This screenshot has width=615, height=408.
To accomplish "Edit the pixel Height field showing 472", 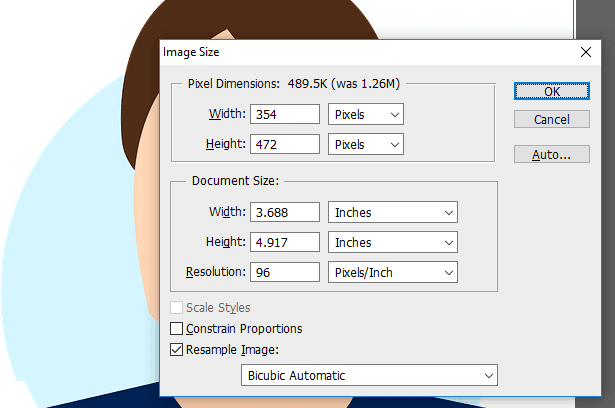I will [285, 144].
